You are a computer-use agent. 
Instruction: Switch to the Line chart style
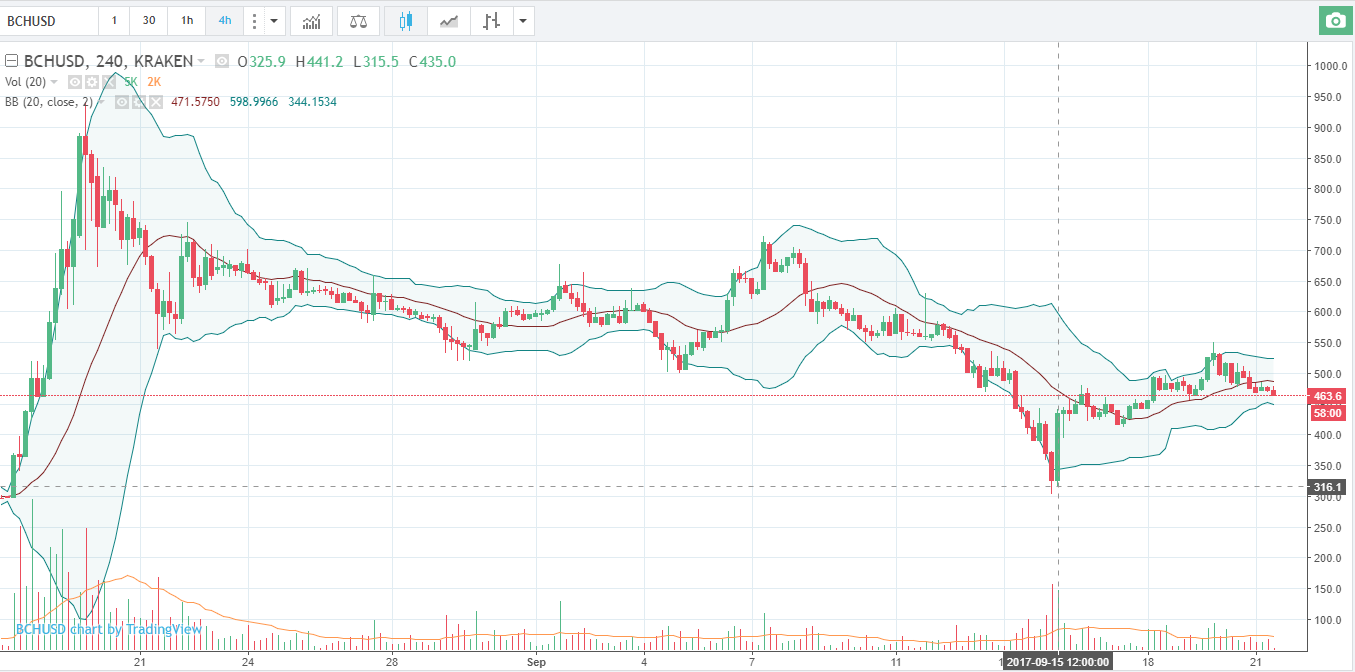click(x=450, y=20)
